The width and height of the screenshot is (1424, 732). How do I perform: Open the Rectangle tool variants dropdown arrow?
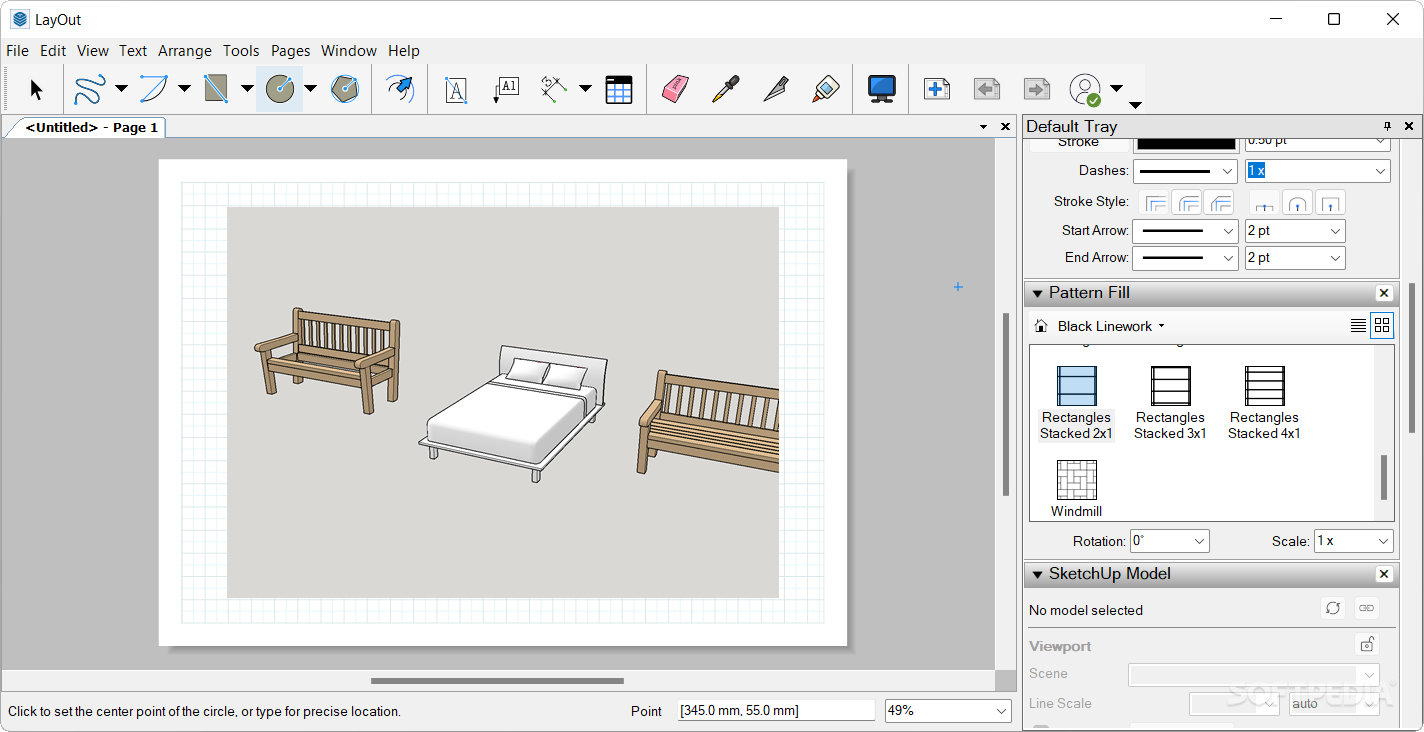coord(247,89)
